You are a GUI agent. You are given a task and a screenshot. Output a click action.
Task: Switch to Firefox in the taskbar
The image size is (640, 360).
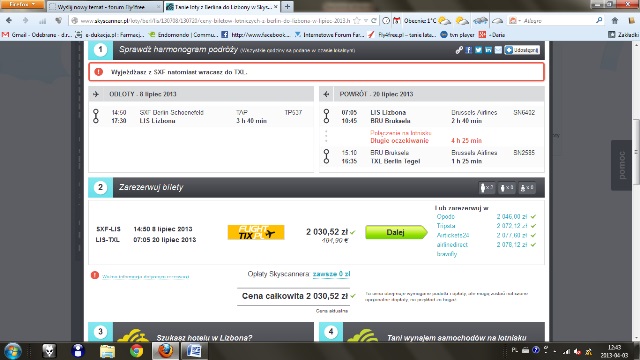[165, 351]
